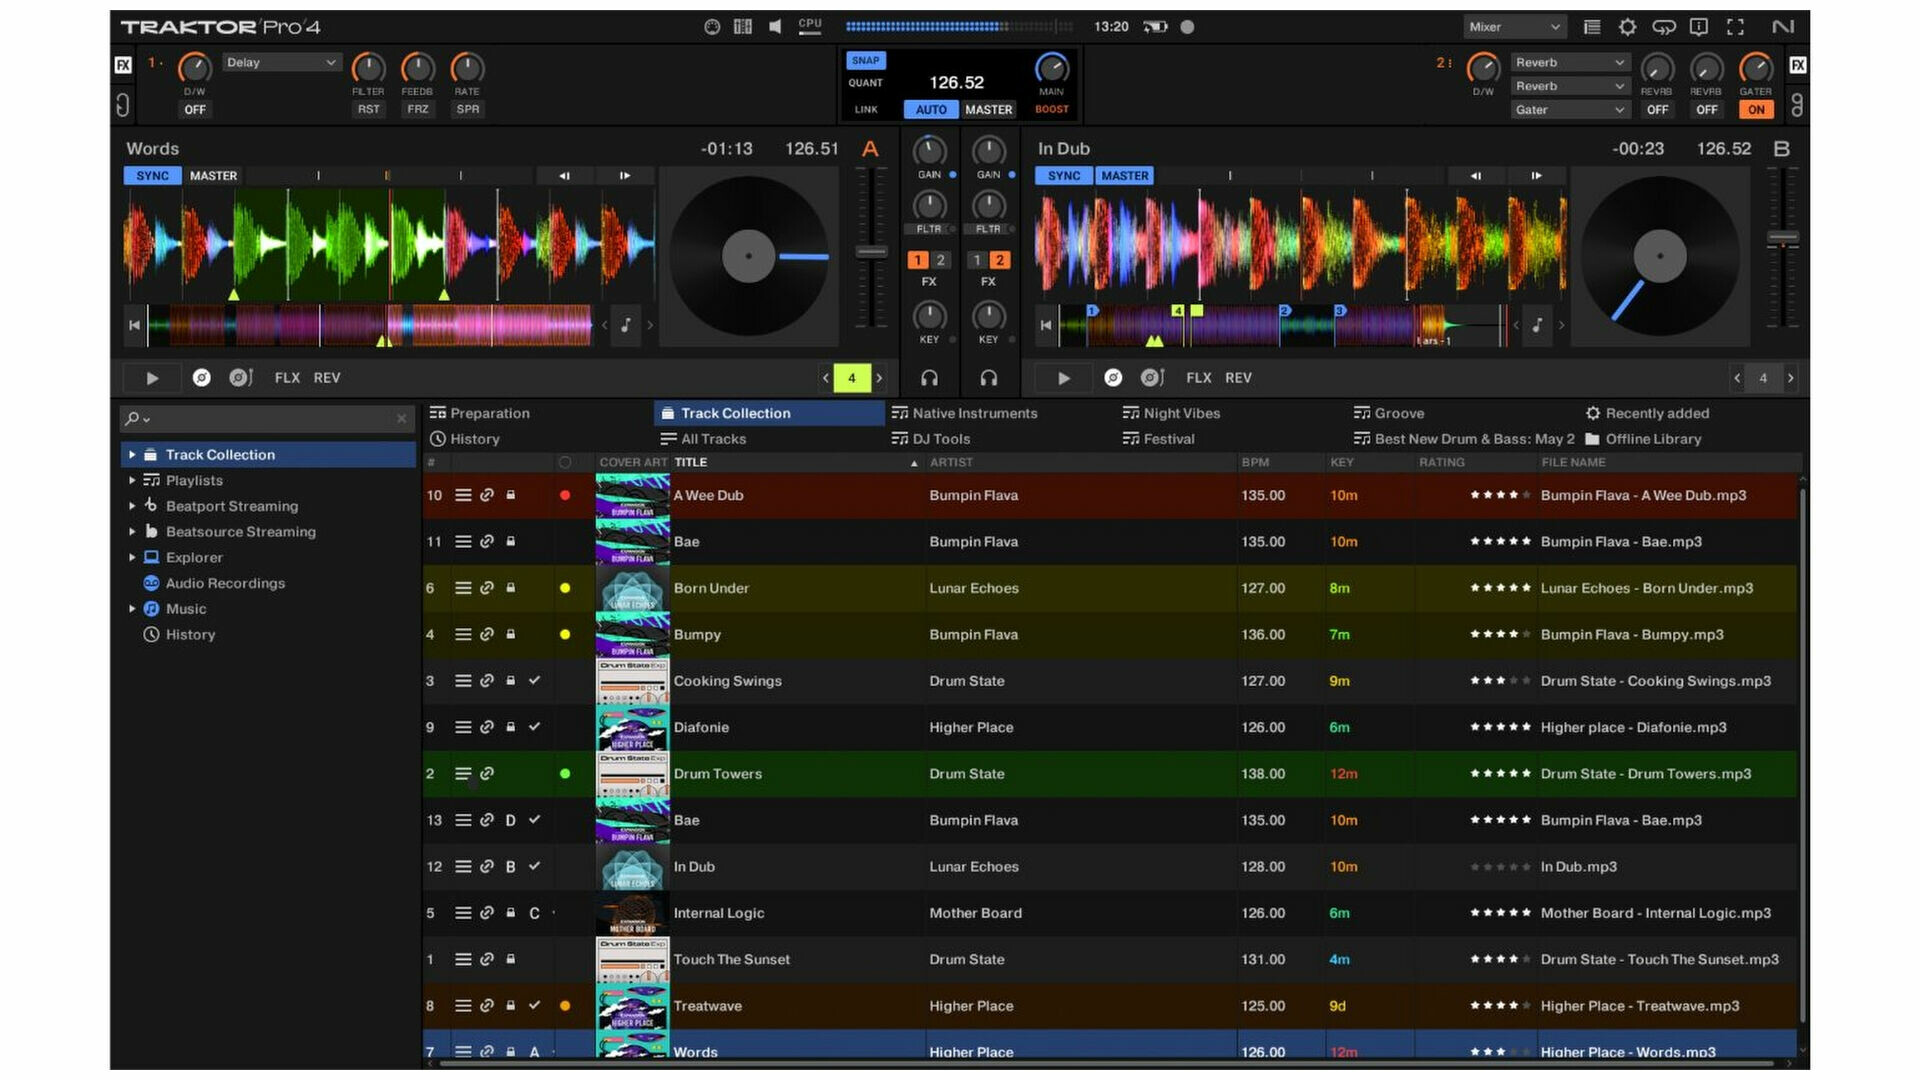Jump to start of deck A track
This screenshot has width=1920, height=1080.
134,325
